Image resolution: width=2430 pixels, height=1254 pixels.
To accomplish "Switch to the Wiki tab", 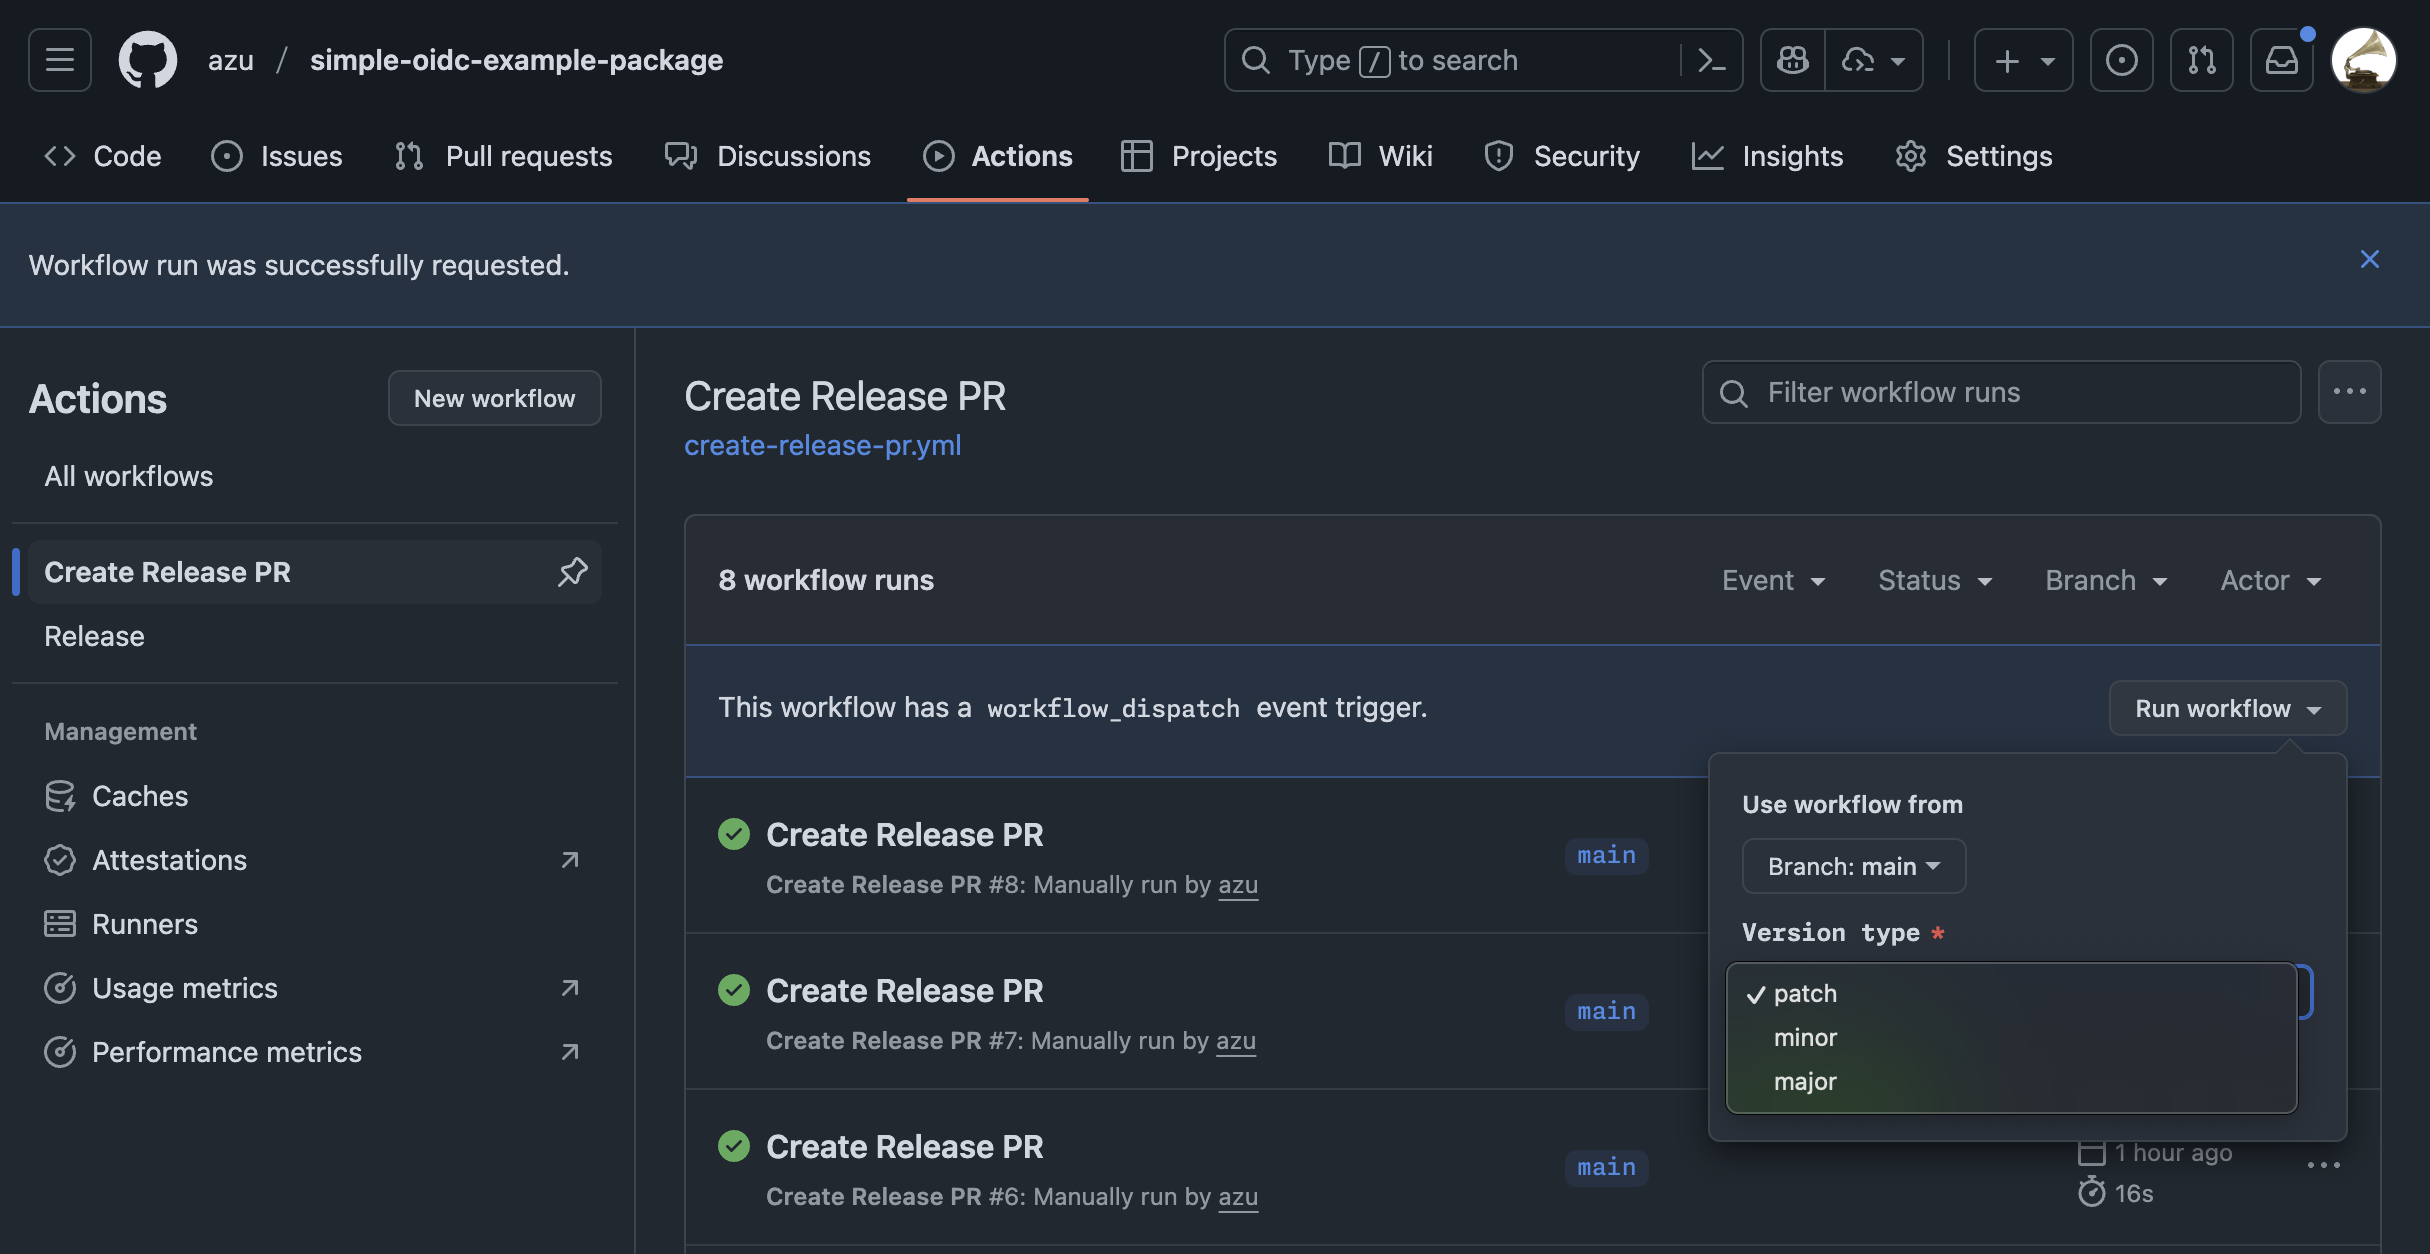I will pyautogui.click(x=1381, y=156).
